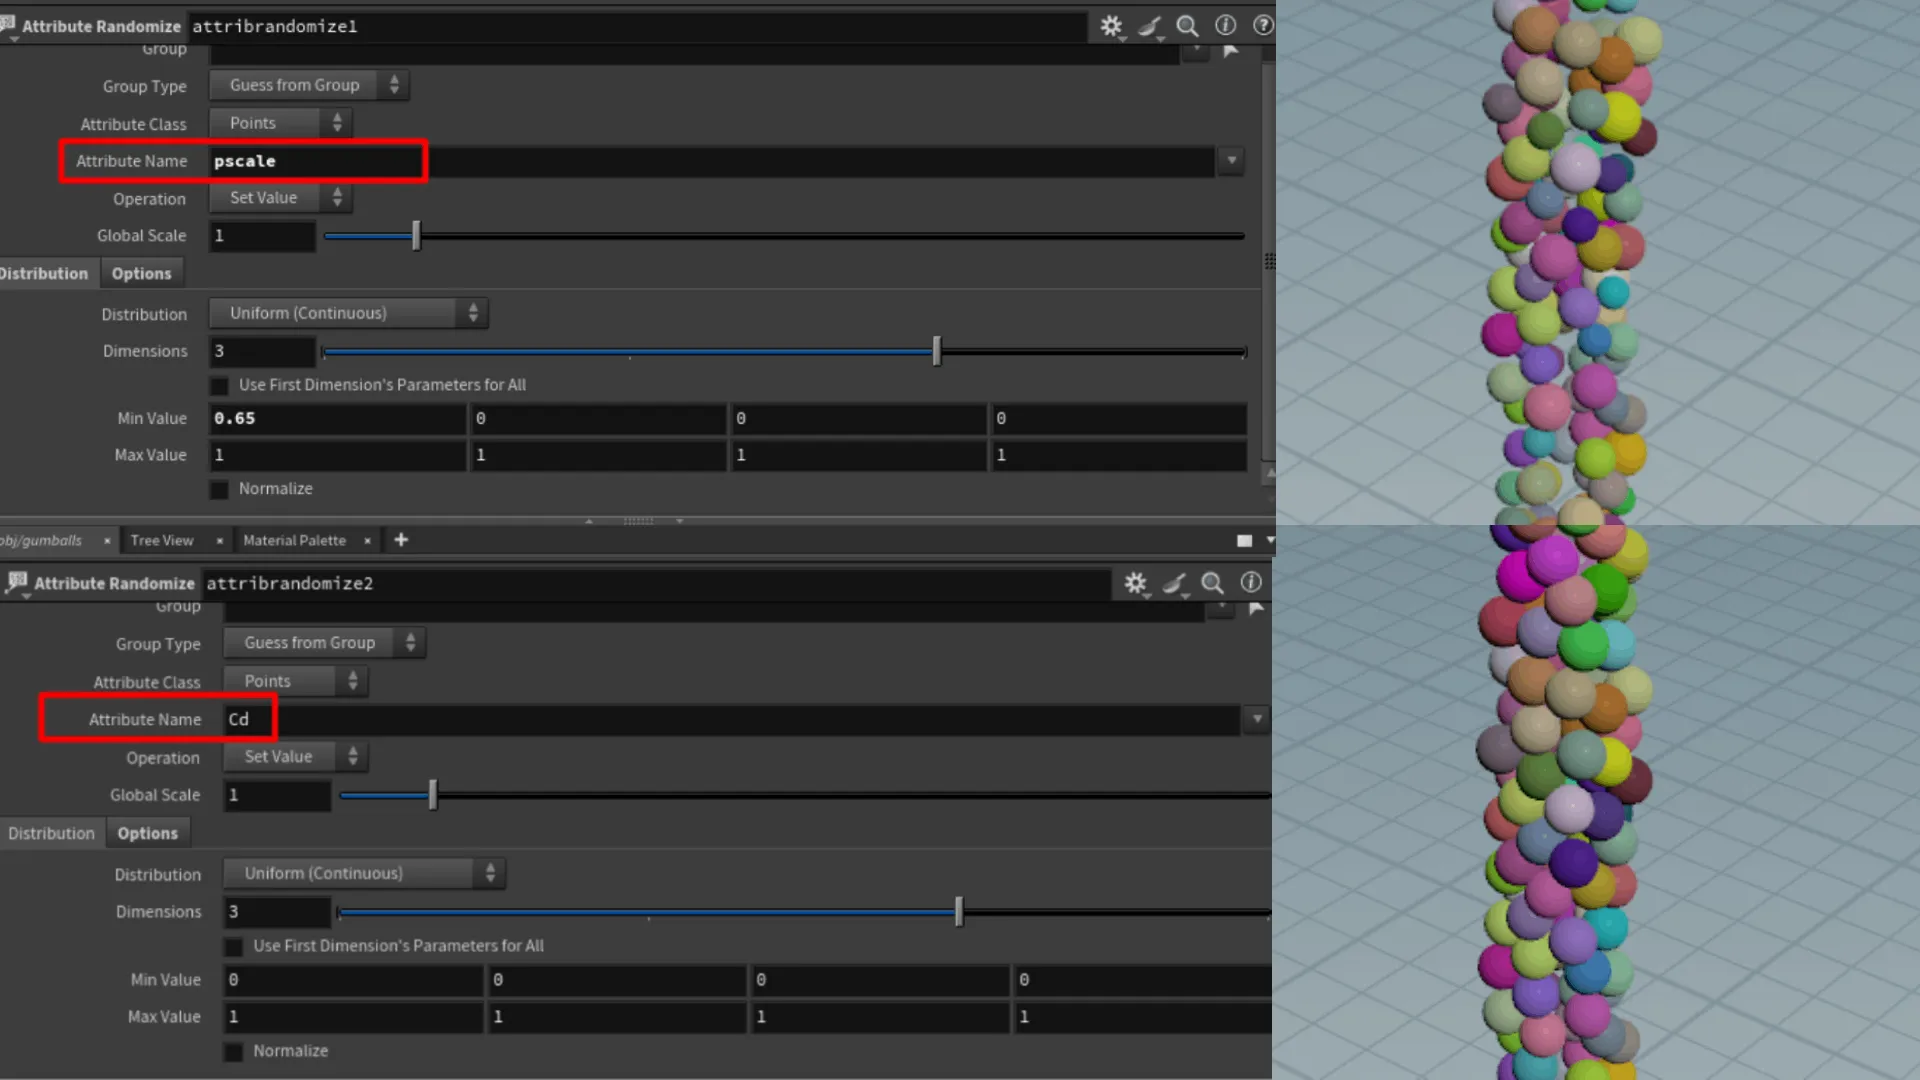Image resolution: width=1920 pixels, height=1080 pixels.
Task: Click the parameter search magnifier on attribrandomize1
Action: pos(1187,26)
